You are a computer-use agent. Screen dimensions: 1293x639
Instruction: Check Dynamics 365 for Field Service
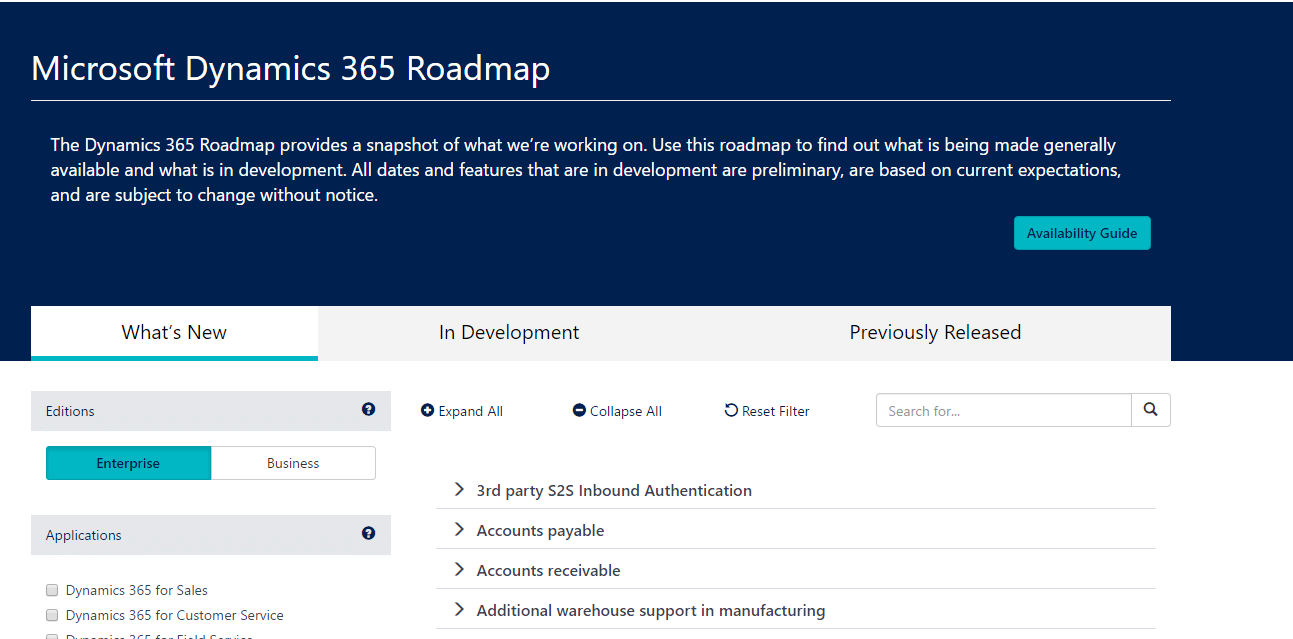pos(51,636)
